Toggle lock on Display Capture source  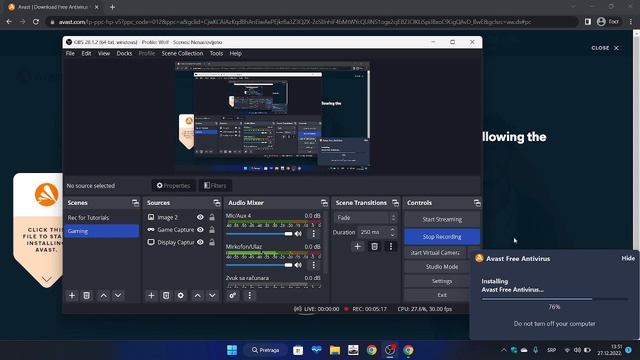(212, 242)
